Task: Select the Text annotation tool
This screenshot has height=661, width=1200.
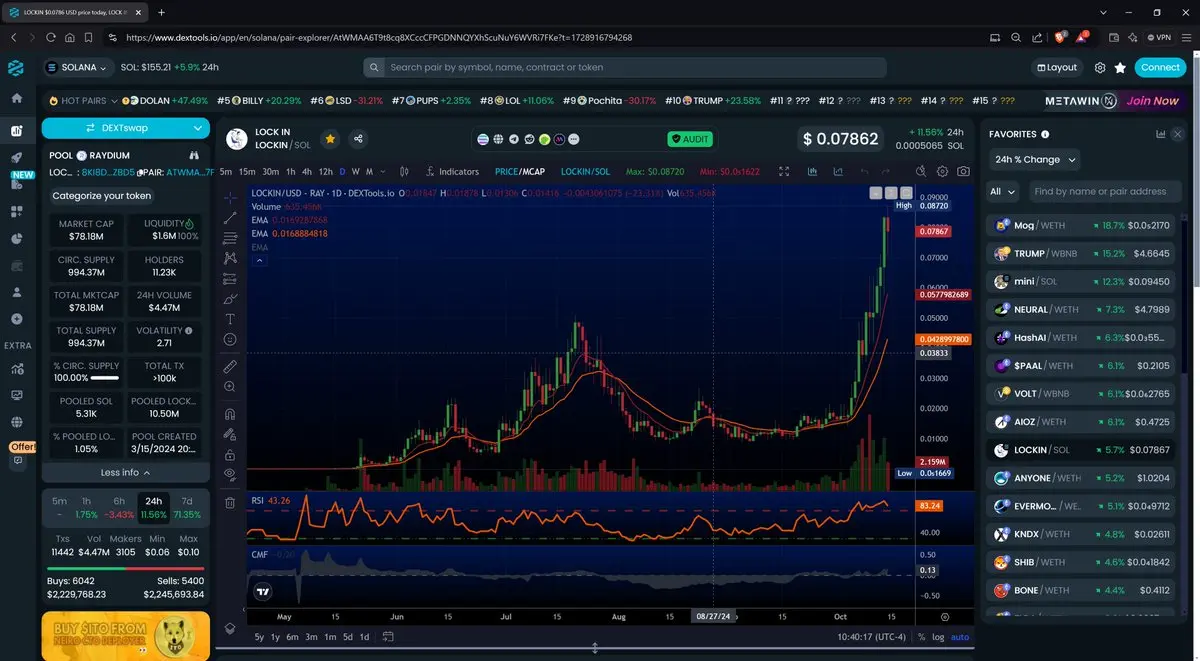Action: (230, 319)
